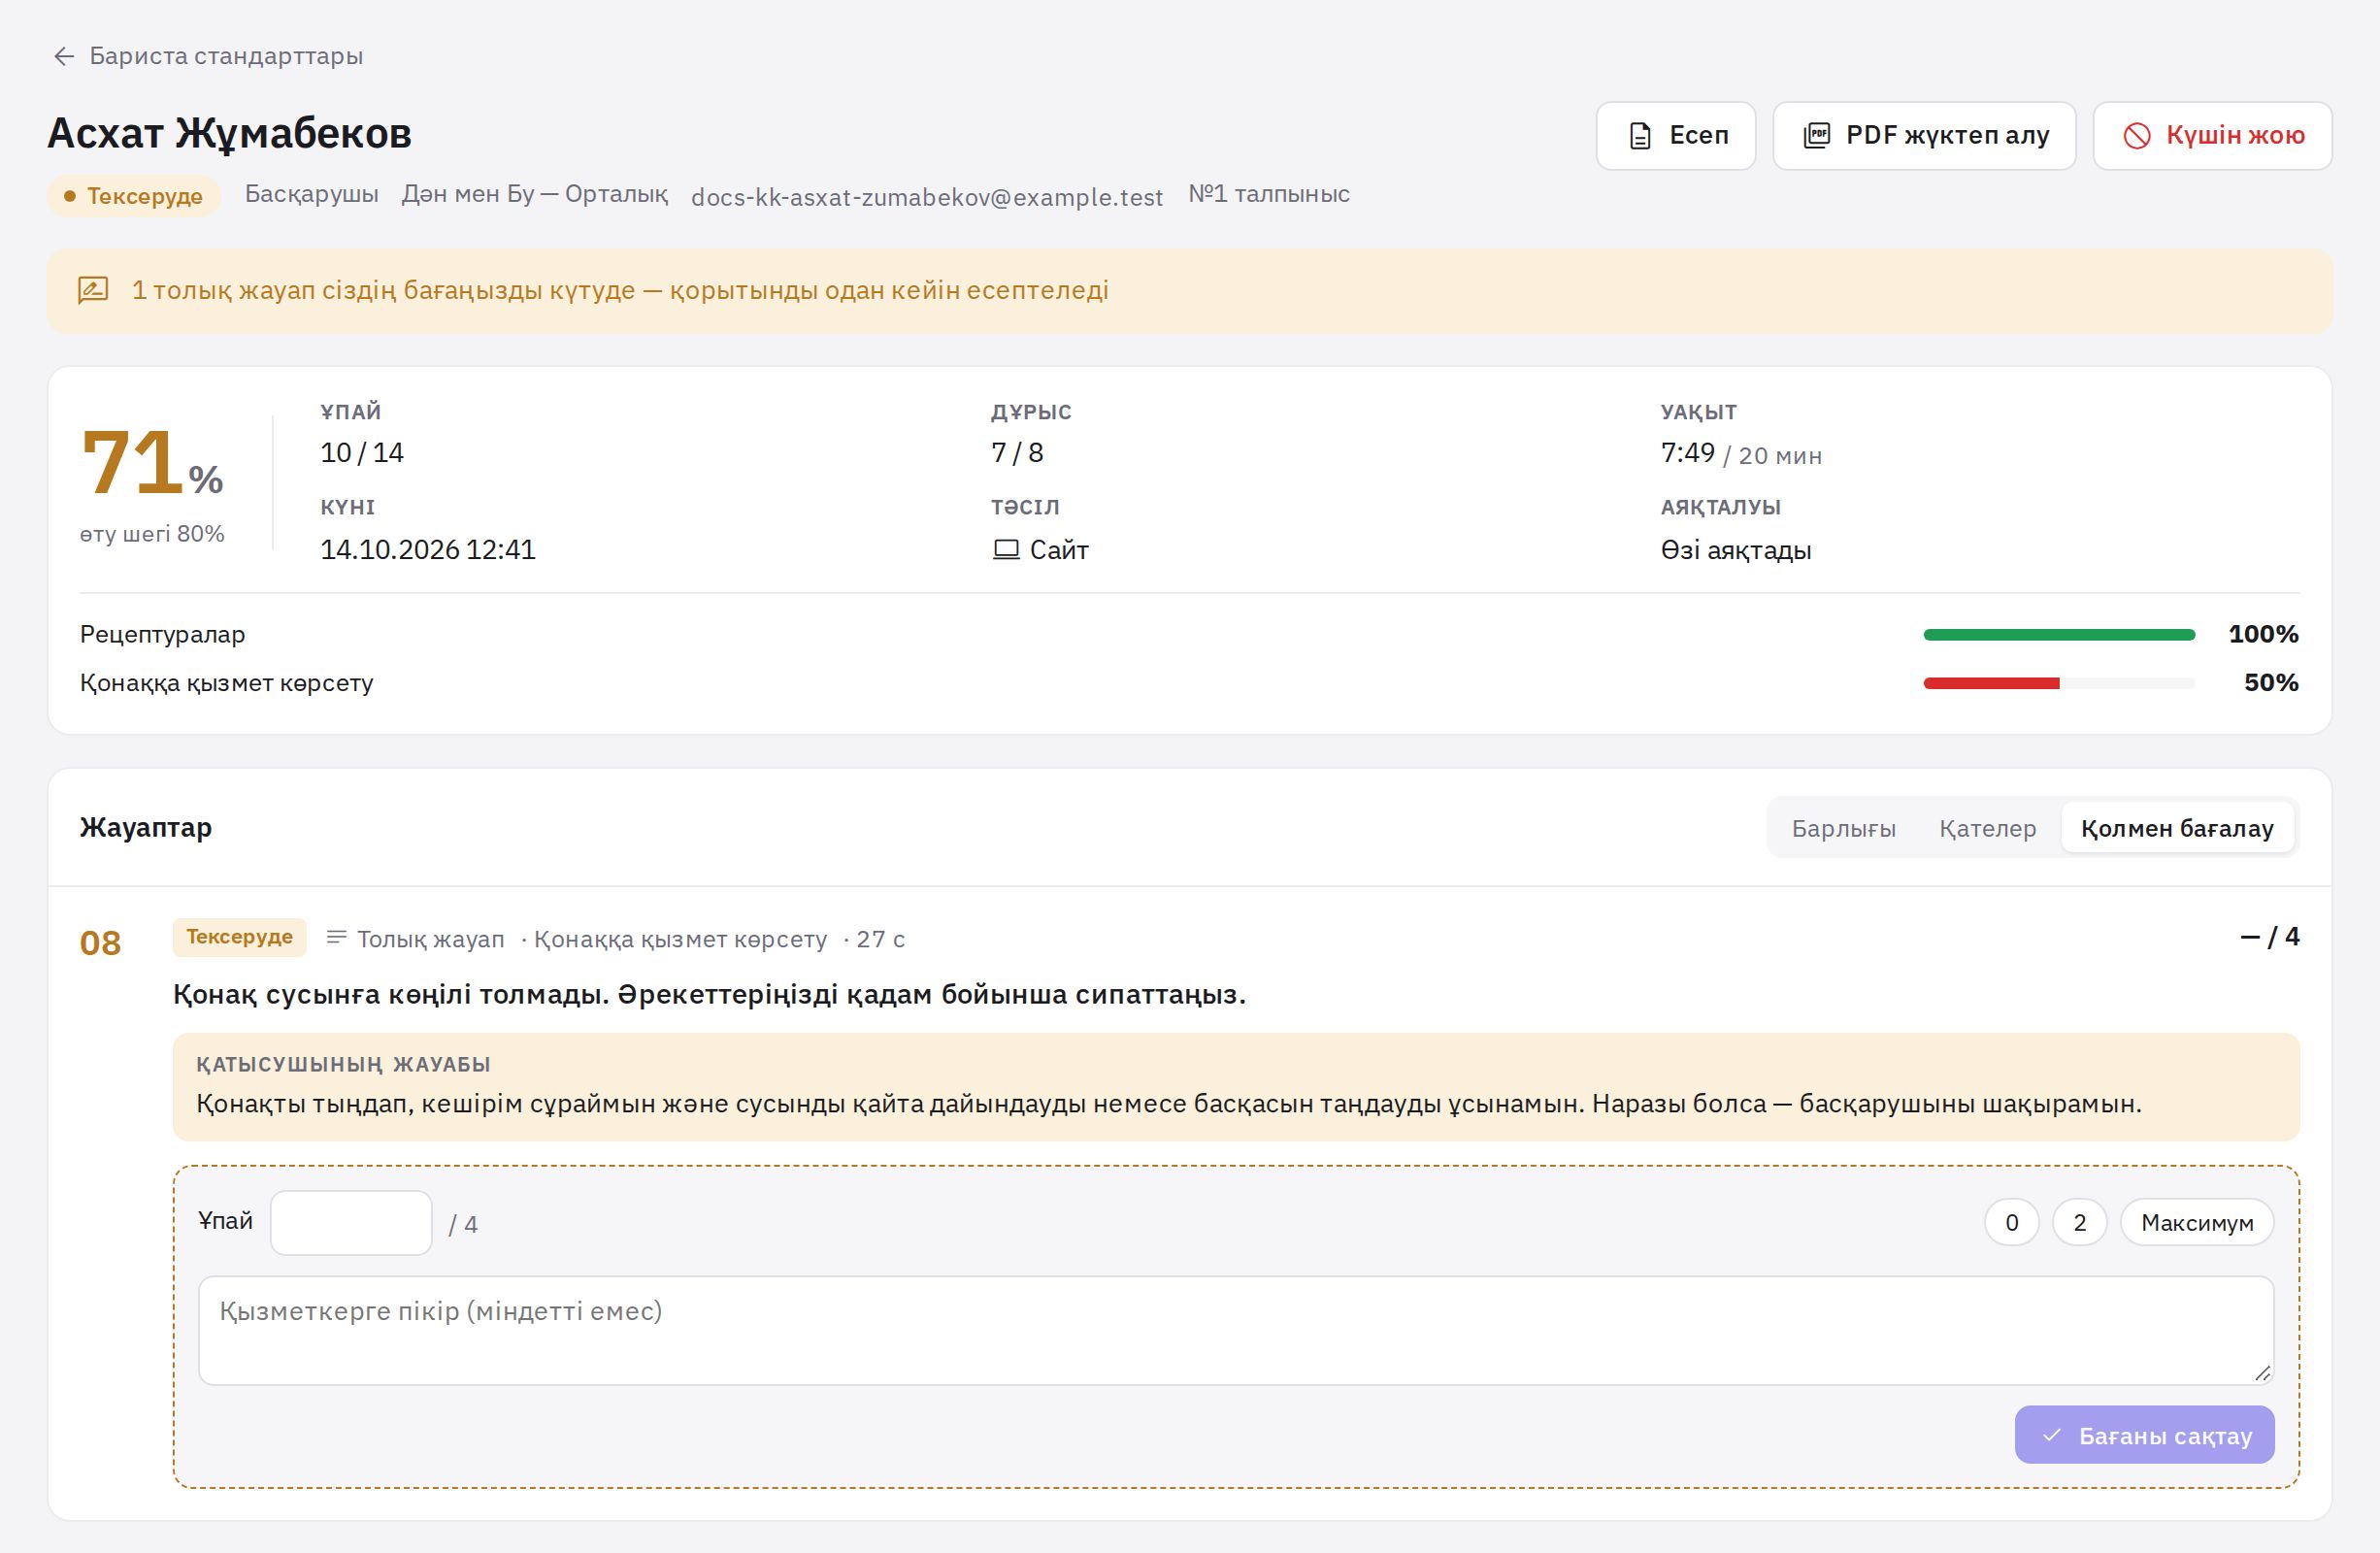
Task: Click the Қонаққа қызмет көрсету 50% progress bar
Action: coord(2058,683)
